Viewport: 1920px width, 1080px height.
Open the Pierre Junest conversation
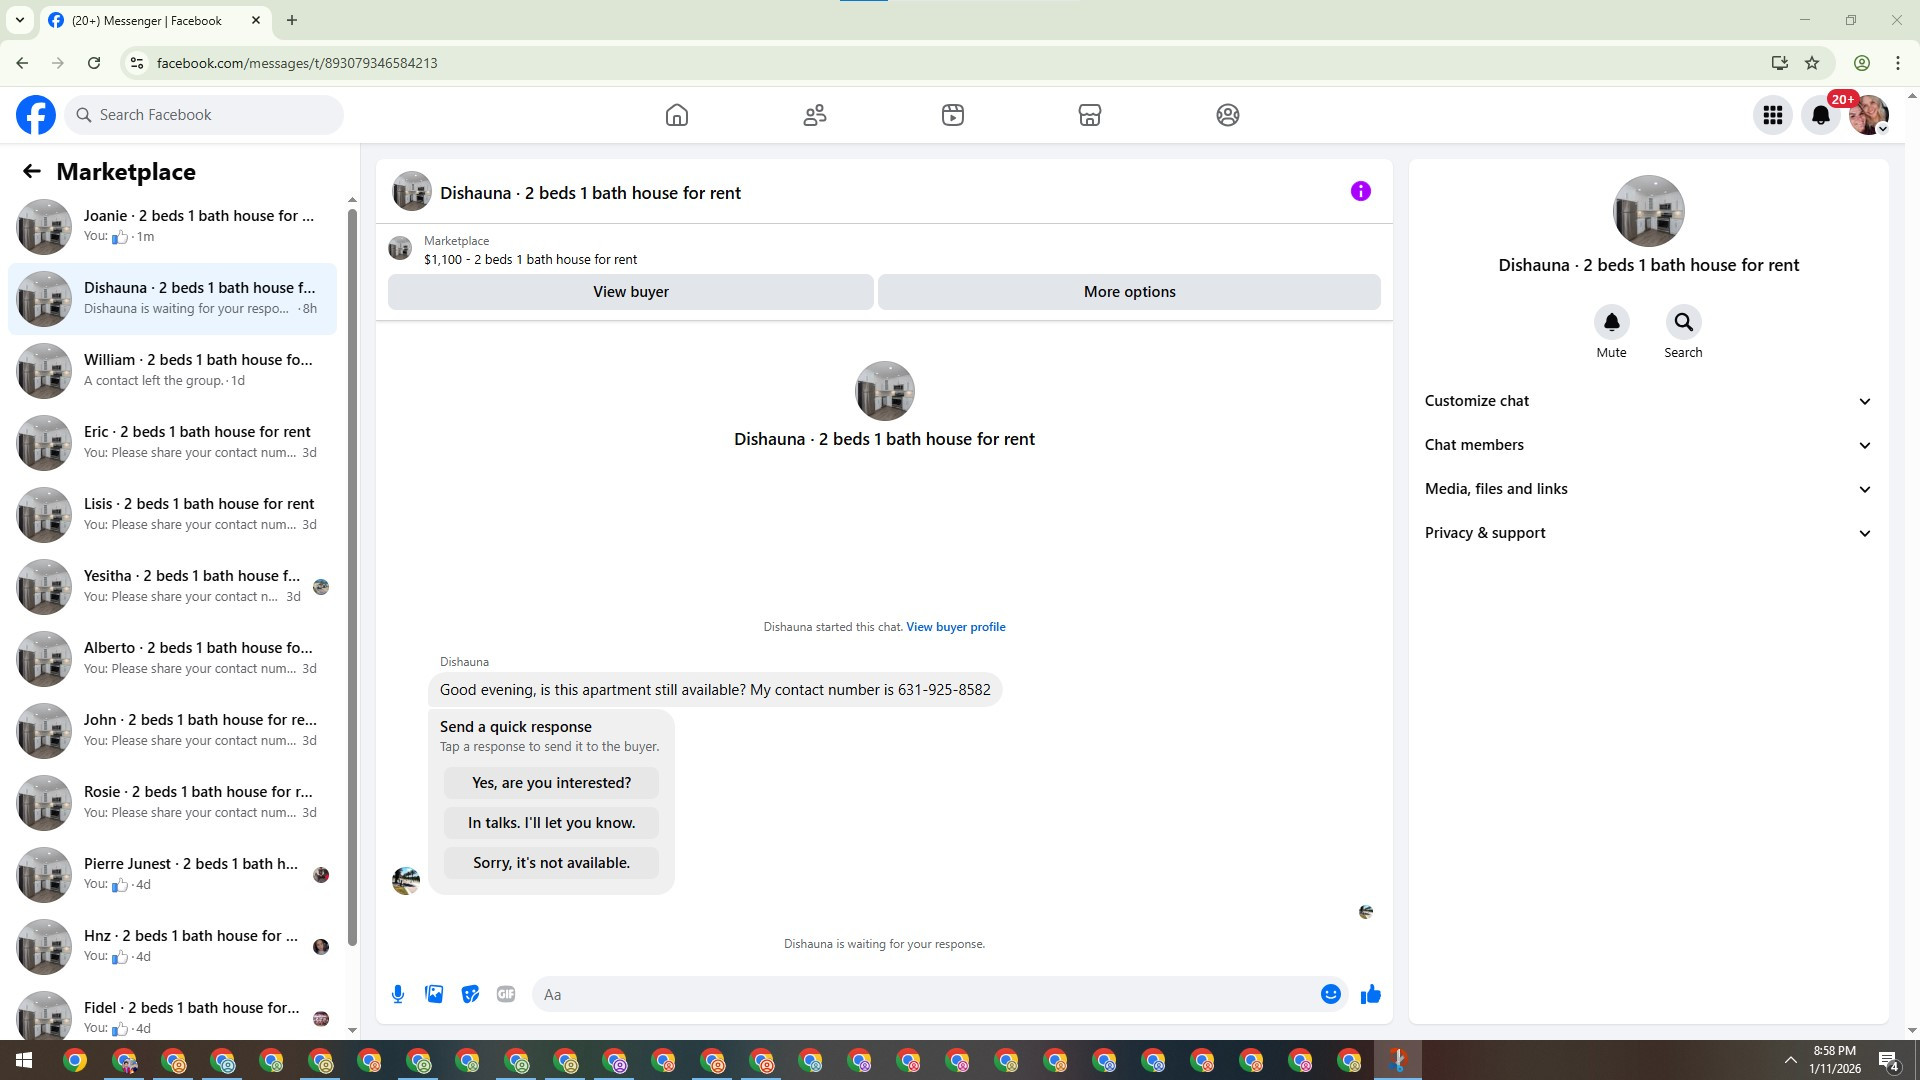coord(172,875)
